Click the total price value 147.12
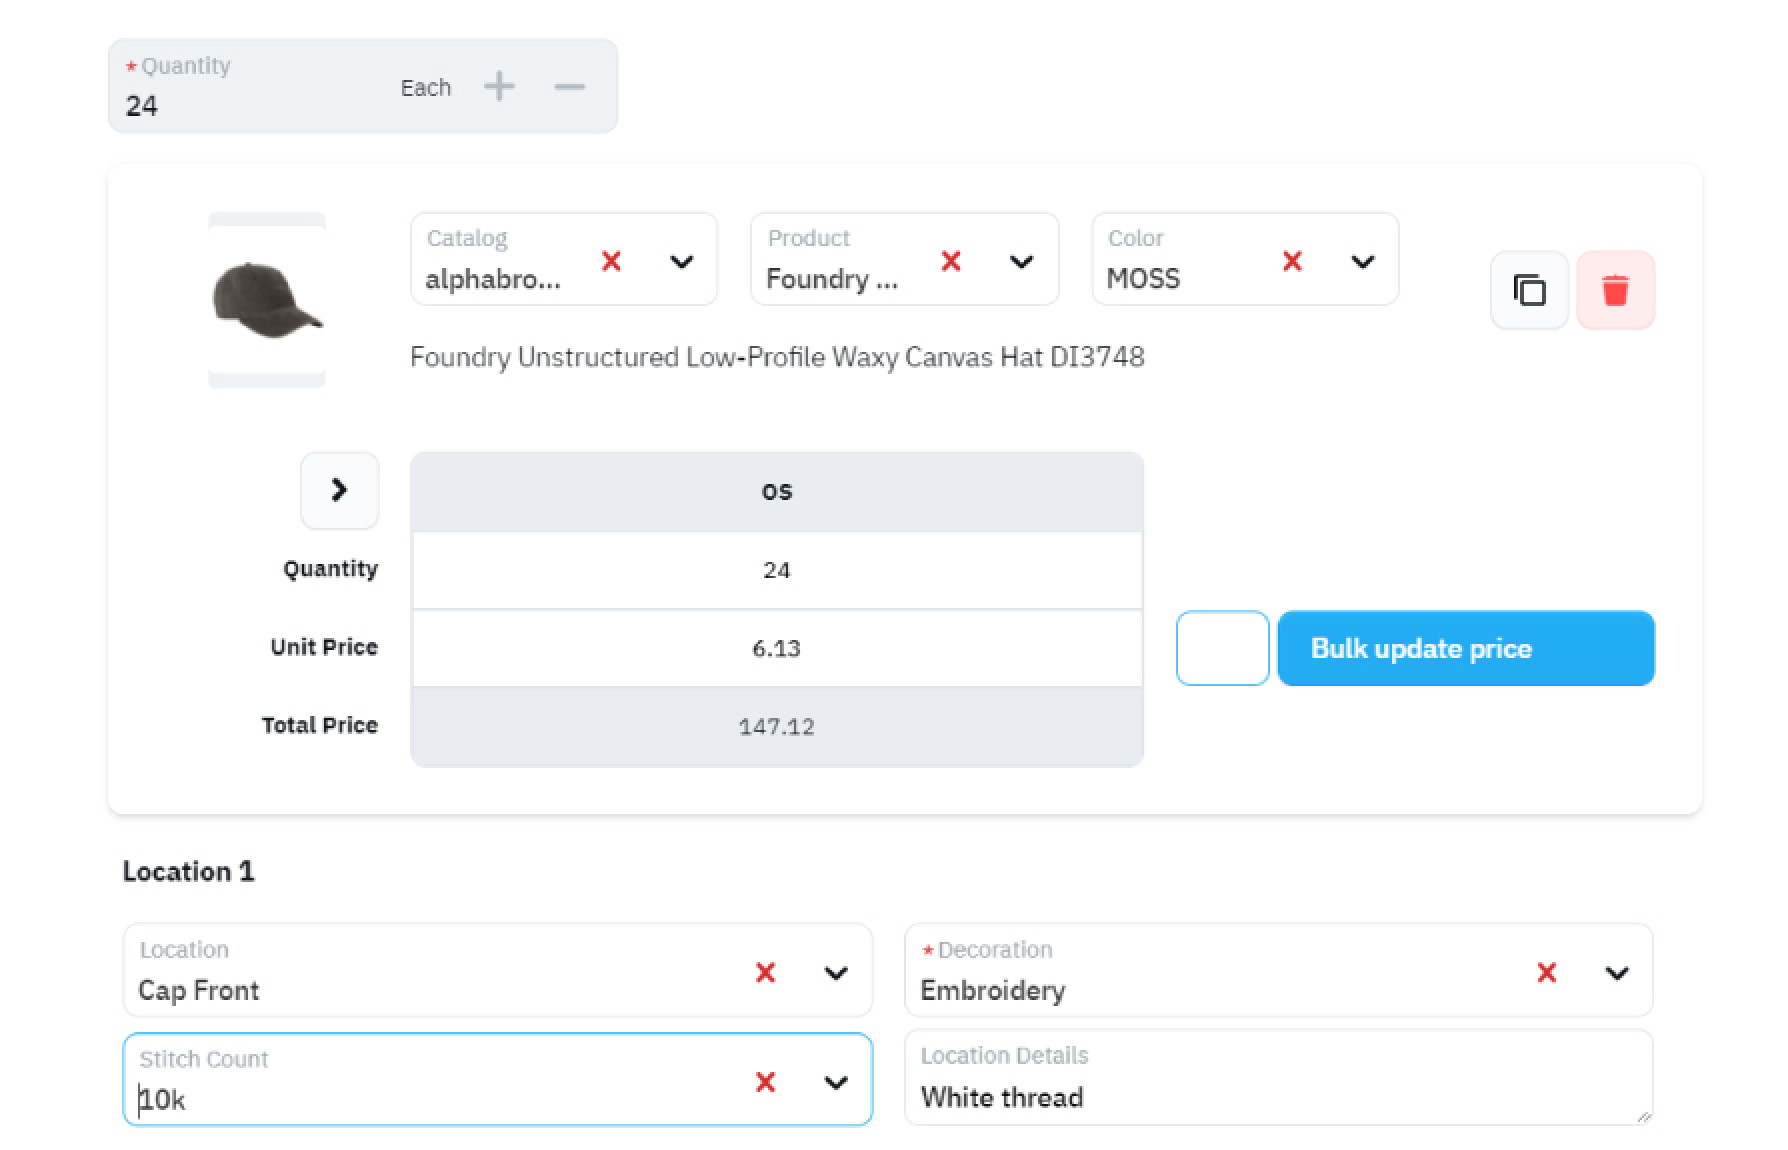1788x1150 pixels. [777, 726]
